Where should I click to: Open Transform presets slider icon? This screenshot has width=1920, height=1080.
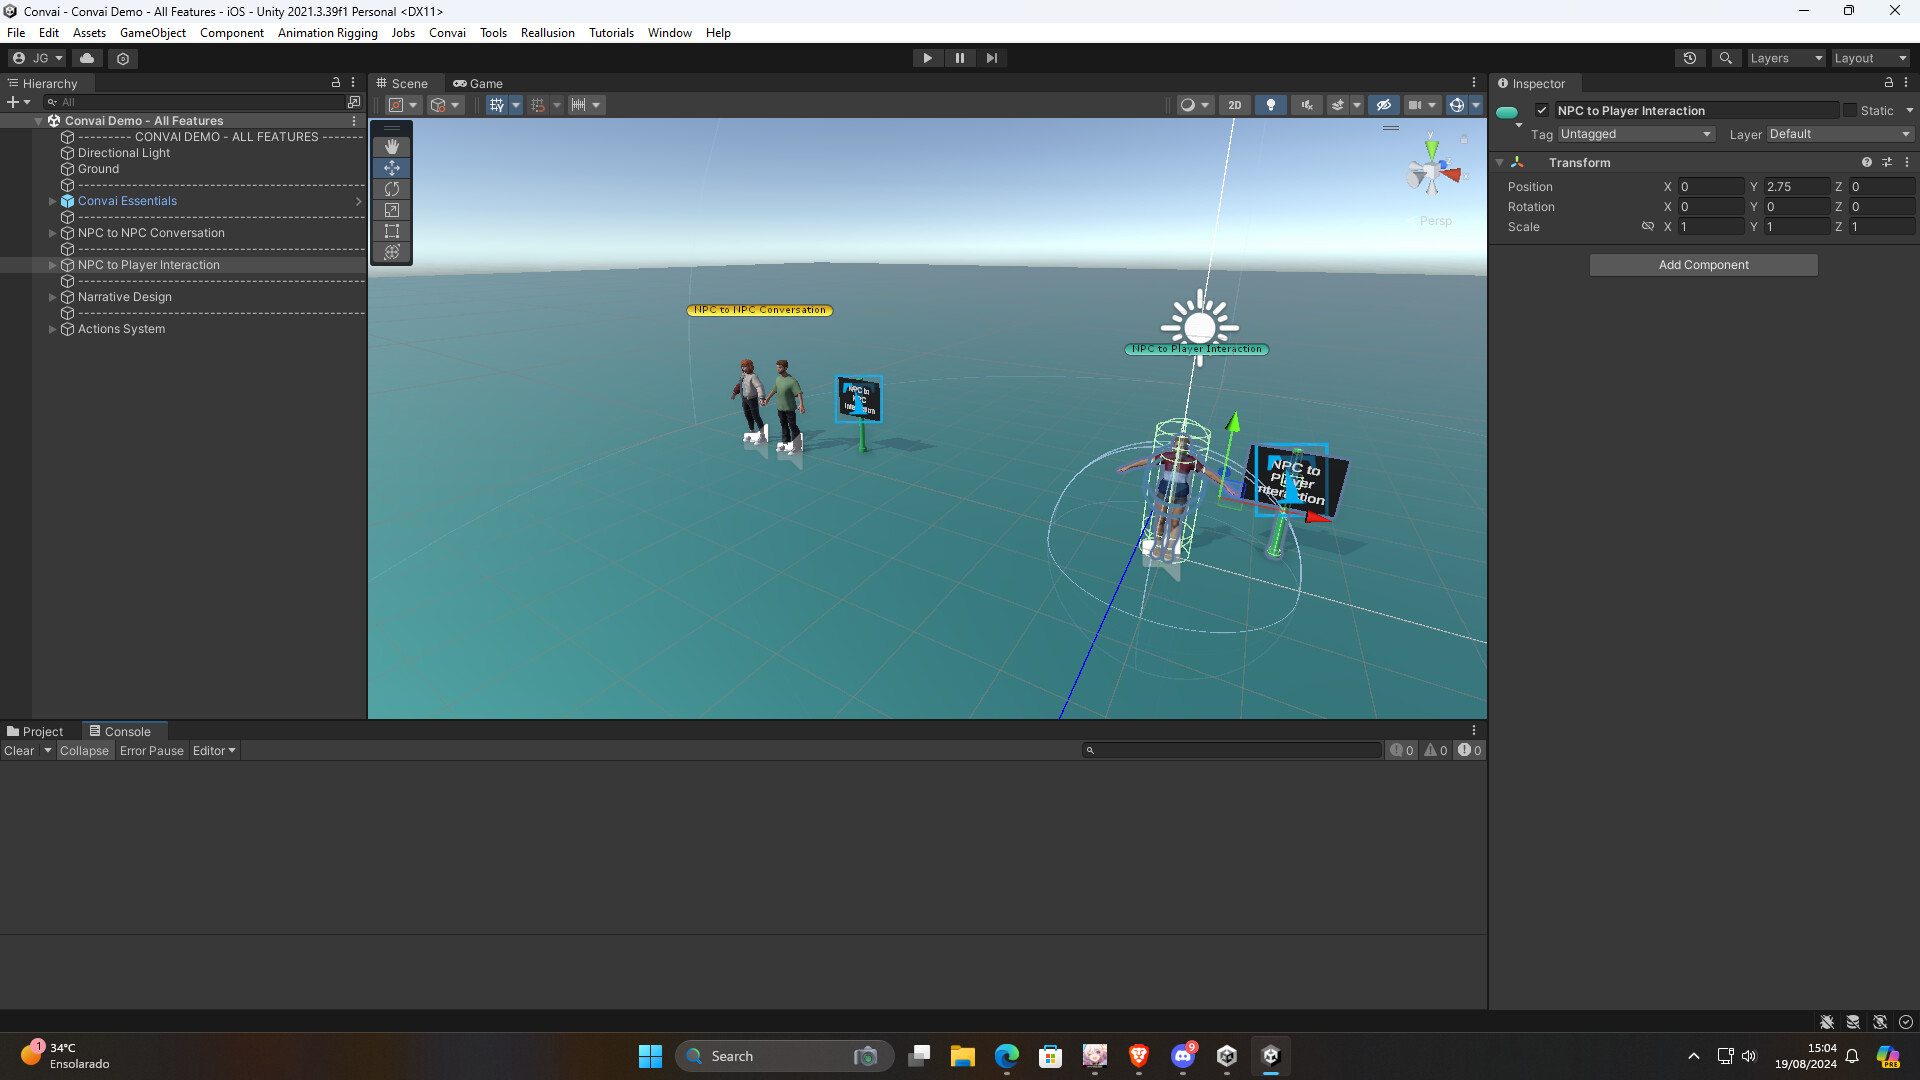pyautogui.click(x=1887, y=163)
